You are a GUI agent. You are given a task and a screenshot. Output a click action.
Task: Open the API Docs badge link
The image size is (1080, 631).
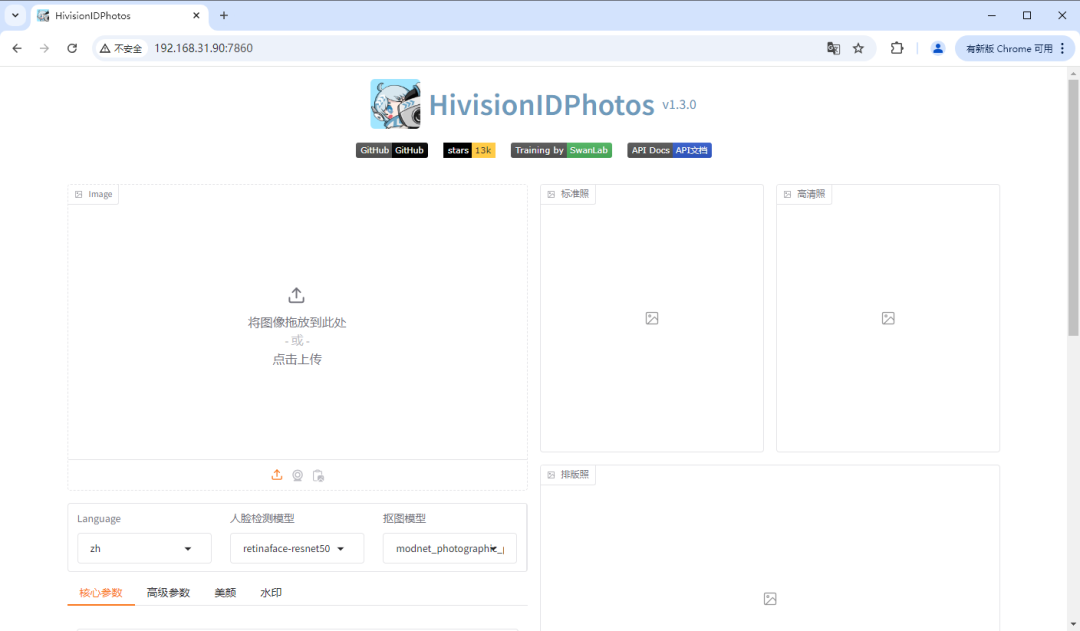[669, 150]
